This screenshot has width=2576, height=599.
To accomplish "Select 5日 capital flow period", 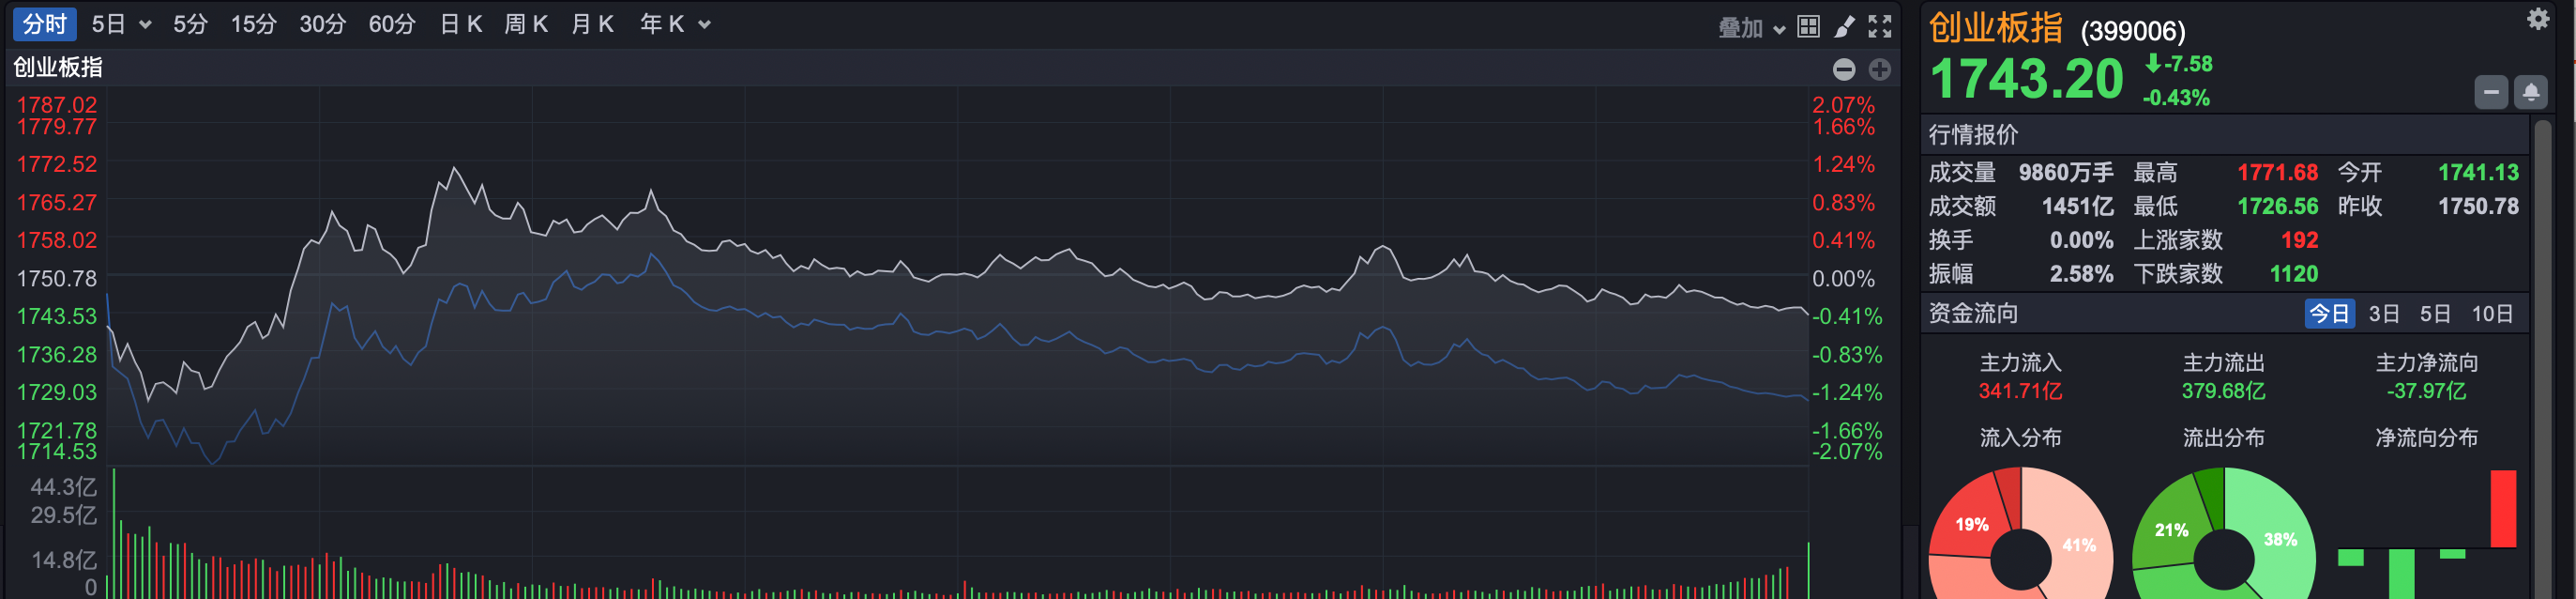I will pos(2435,314).
